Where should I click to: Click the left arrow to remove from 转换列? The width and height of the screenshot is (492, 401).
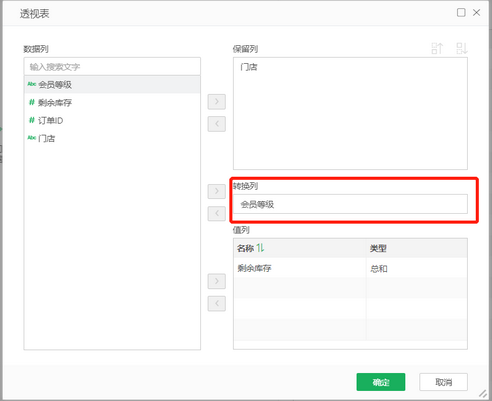point(217,213)
